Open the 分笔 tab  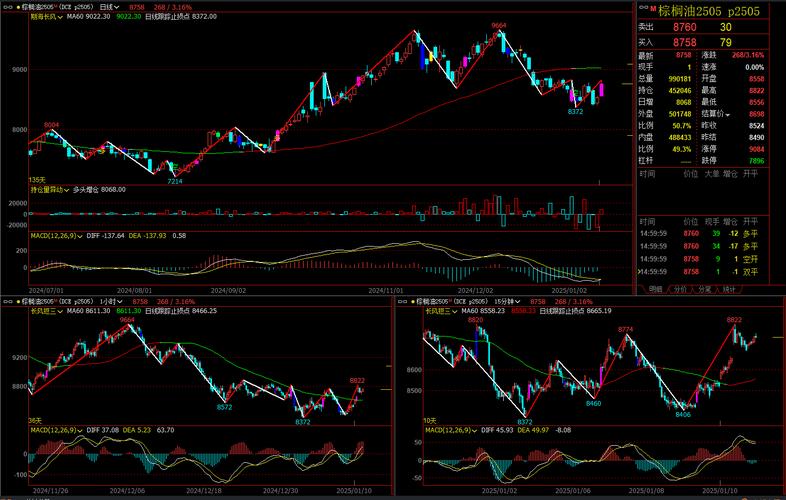705,289
